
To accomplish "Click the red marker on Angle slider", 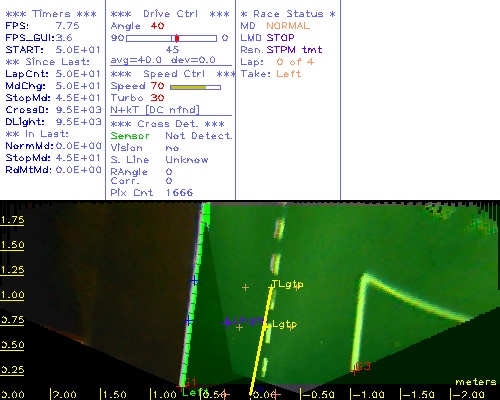I will pos(177,38).
